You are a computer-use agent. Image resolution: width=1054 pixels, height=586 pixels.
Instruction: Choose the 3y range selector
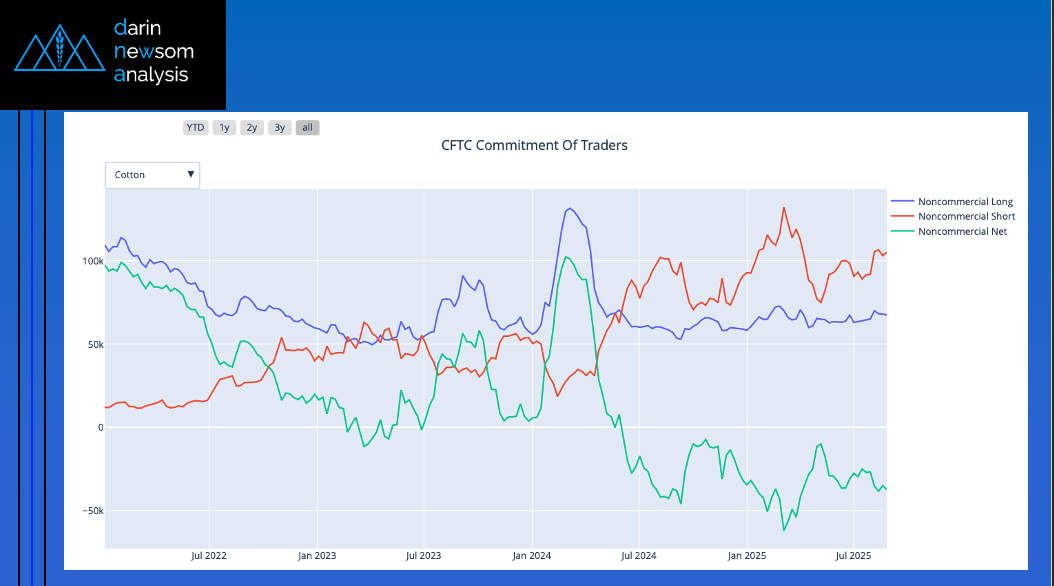[x=280, y=127]
